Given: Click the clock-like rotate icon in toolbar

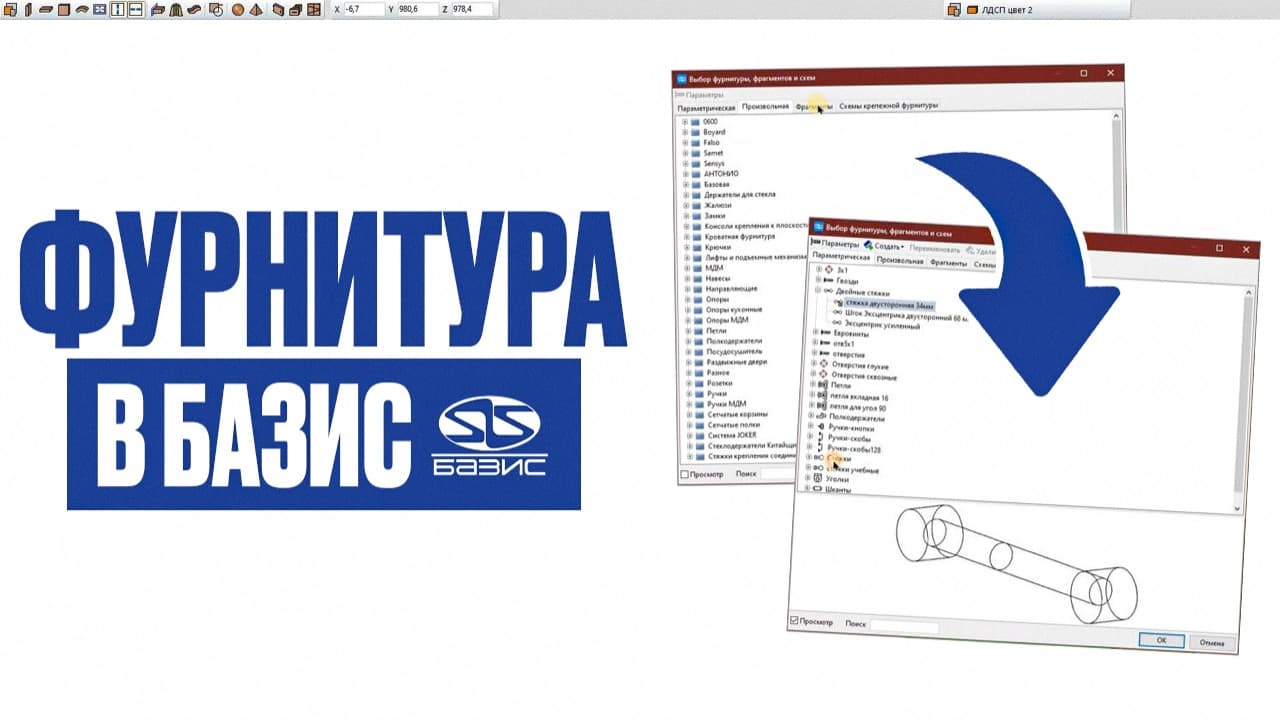Looking at the screenshot, I should coord(216,9).
